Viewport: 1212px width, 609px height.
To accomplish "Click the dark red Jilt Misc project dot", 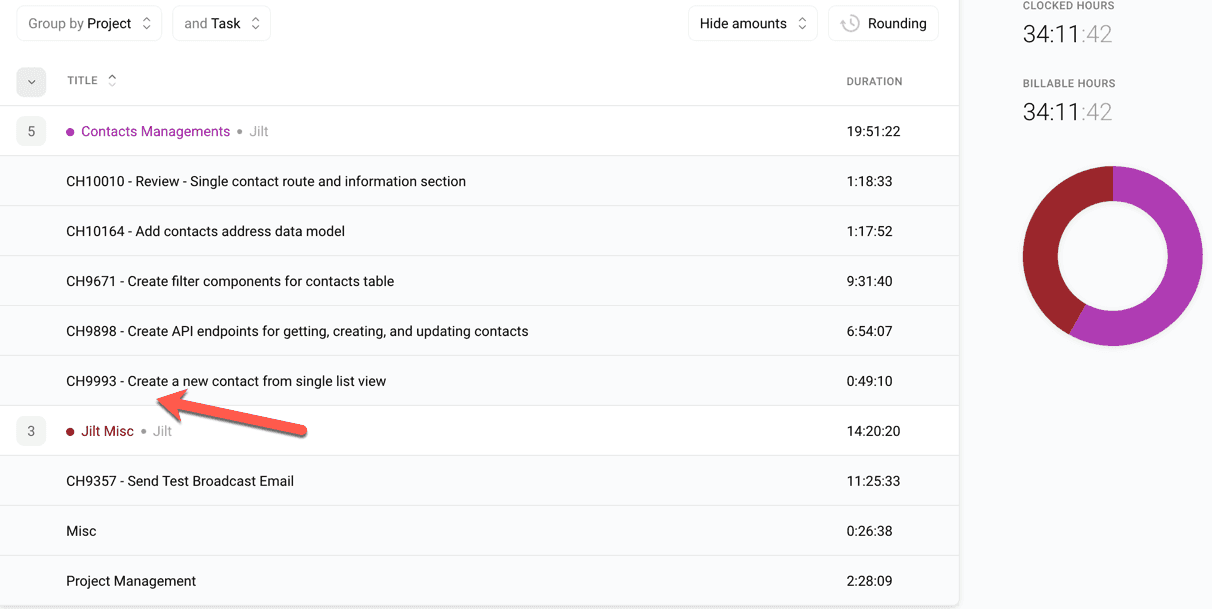I will click(70, 432).
